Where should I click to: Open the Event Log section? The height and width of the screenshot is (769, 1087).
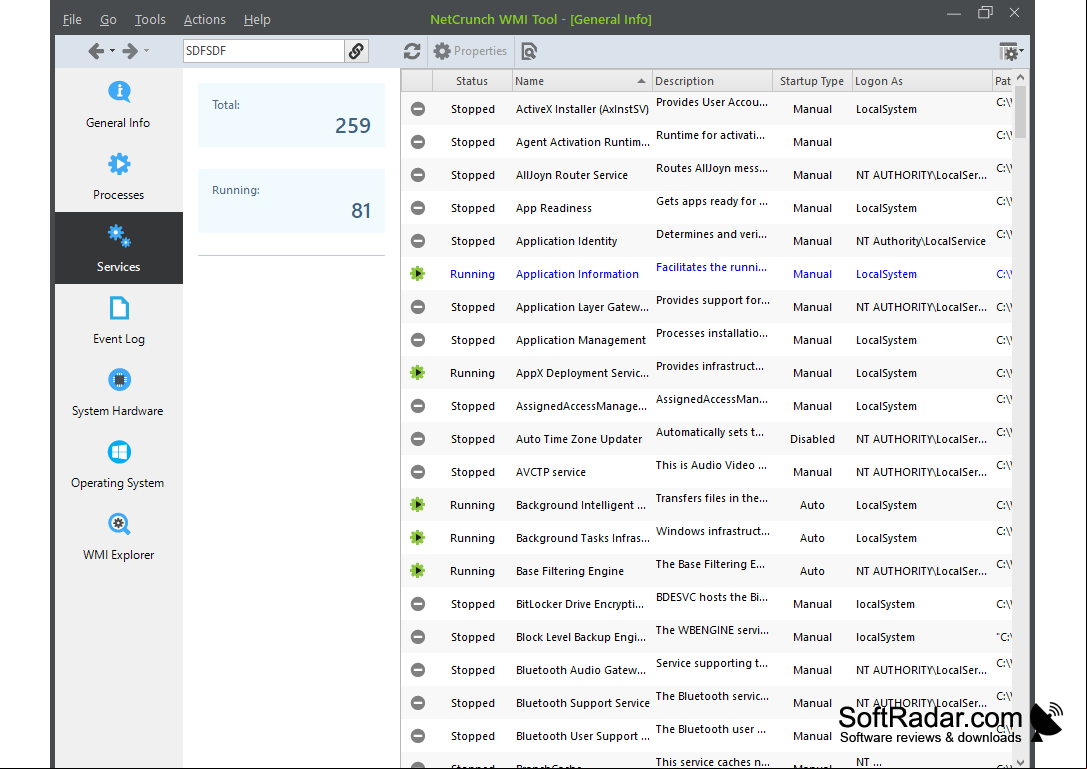(x=119, y=320)
